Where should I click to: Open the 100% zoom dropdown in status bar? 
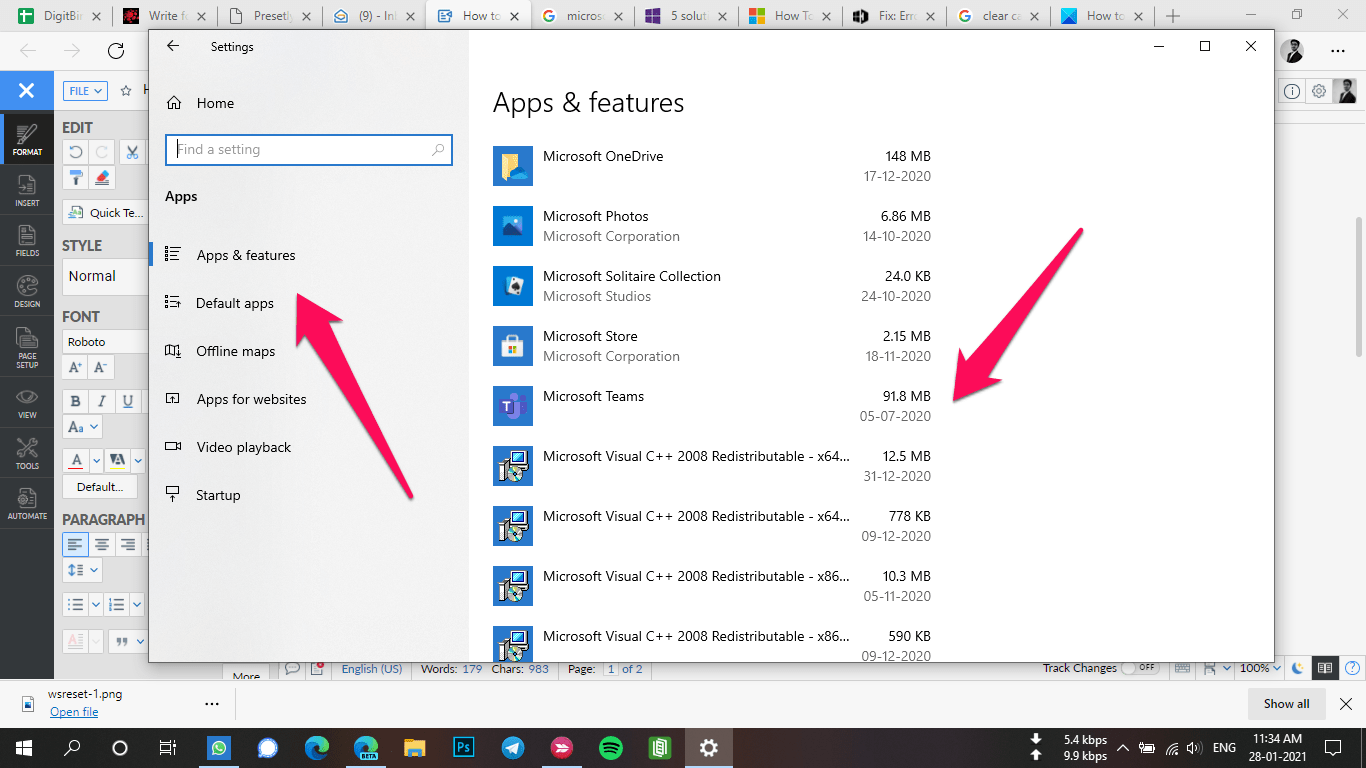(x=1260, y=668)
